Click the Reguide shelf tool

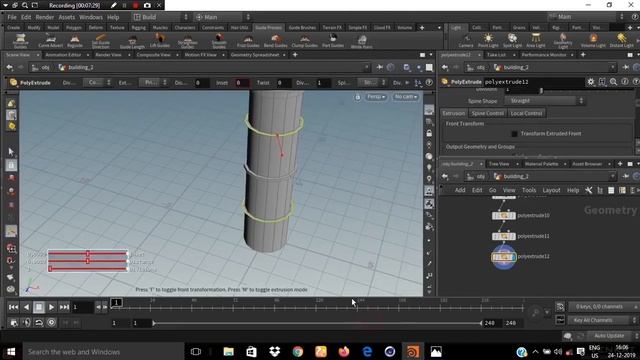click(x=74, y=40)
